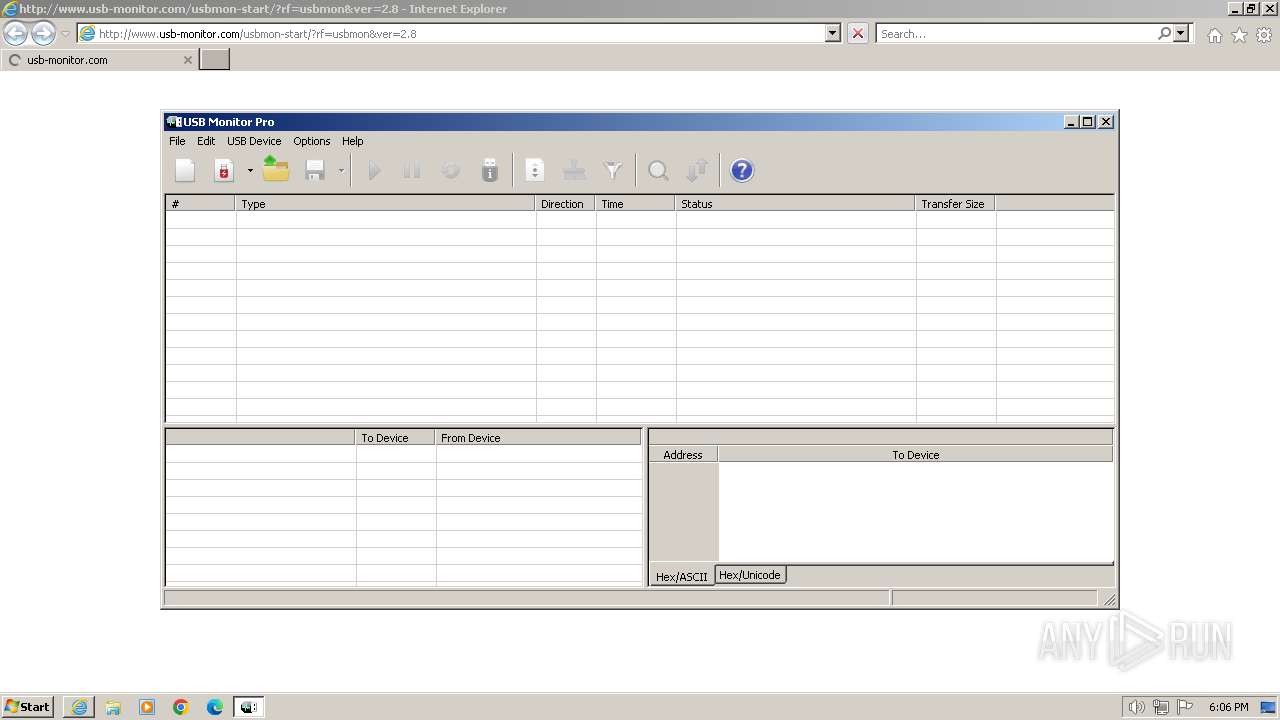Open the File menu
The image size is (1280, 720).
coord(177,141)
